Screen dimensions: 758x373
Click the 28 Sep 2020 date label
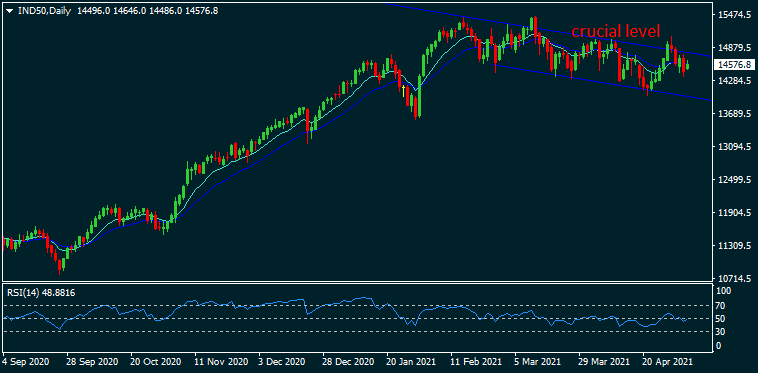click(92, 361)
